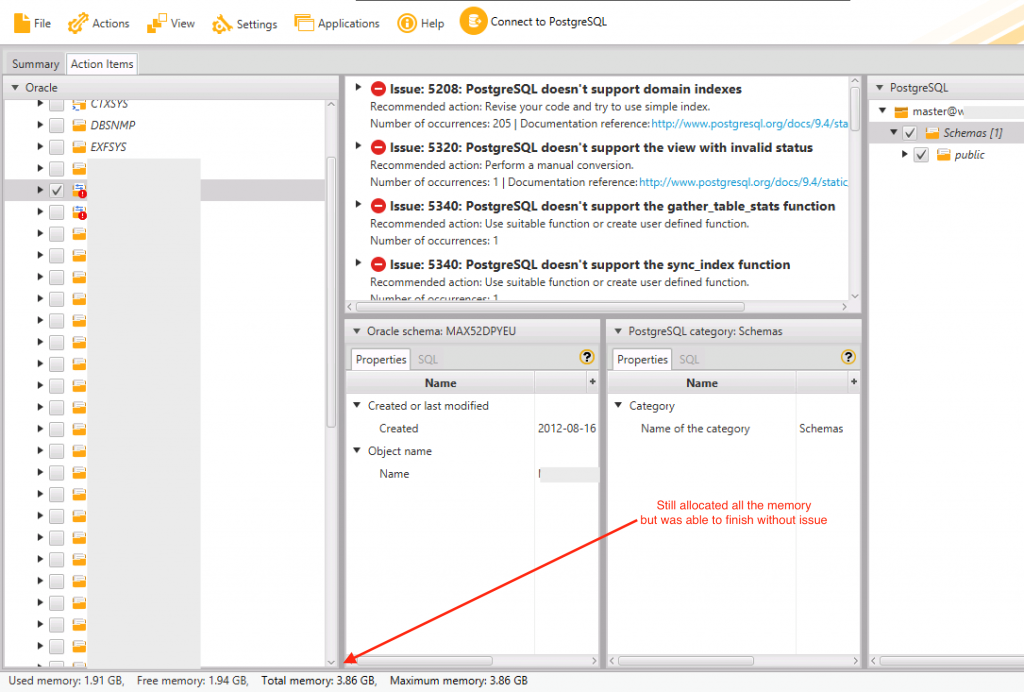This screenshot has width=1024, height=692.
Task: Open the Help menu
Action: pyautogui.click(x=421, y=23)
